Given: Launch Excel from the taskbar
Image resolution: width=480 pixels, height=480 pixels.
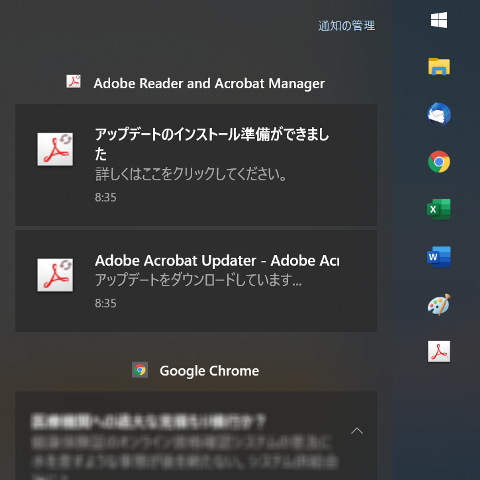Looking at the screenshot, I should 439,209.
